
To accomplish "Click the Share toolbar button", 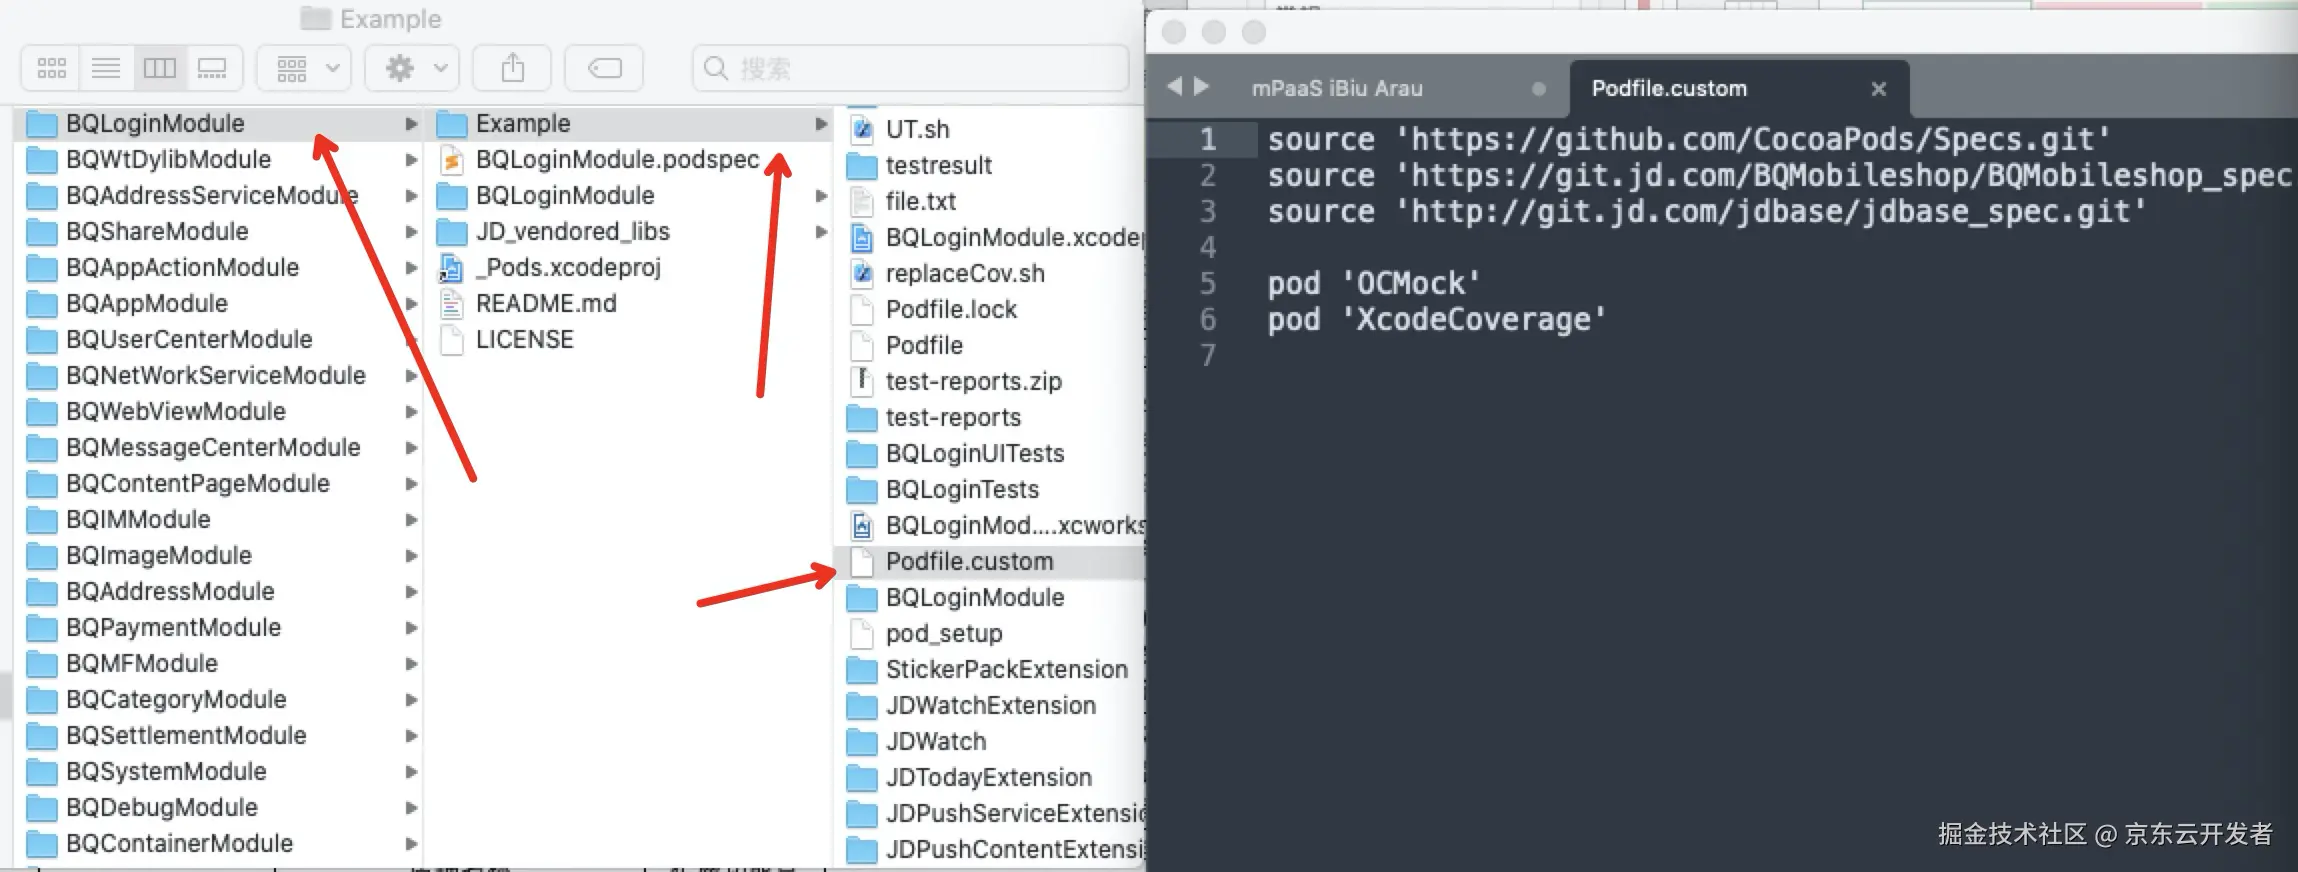I will point(513,68).
